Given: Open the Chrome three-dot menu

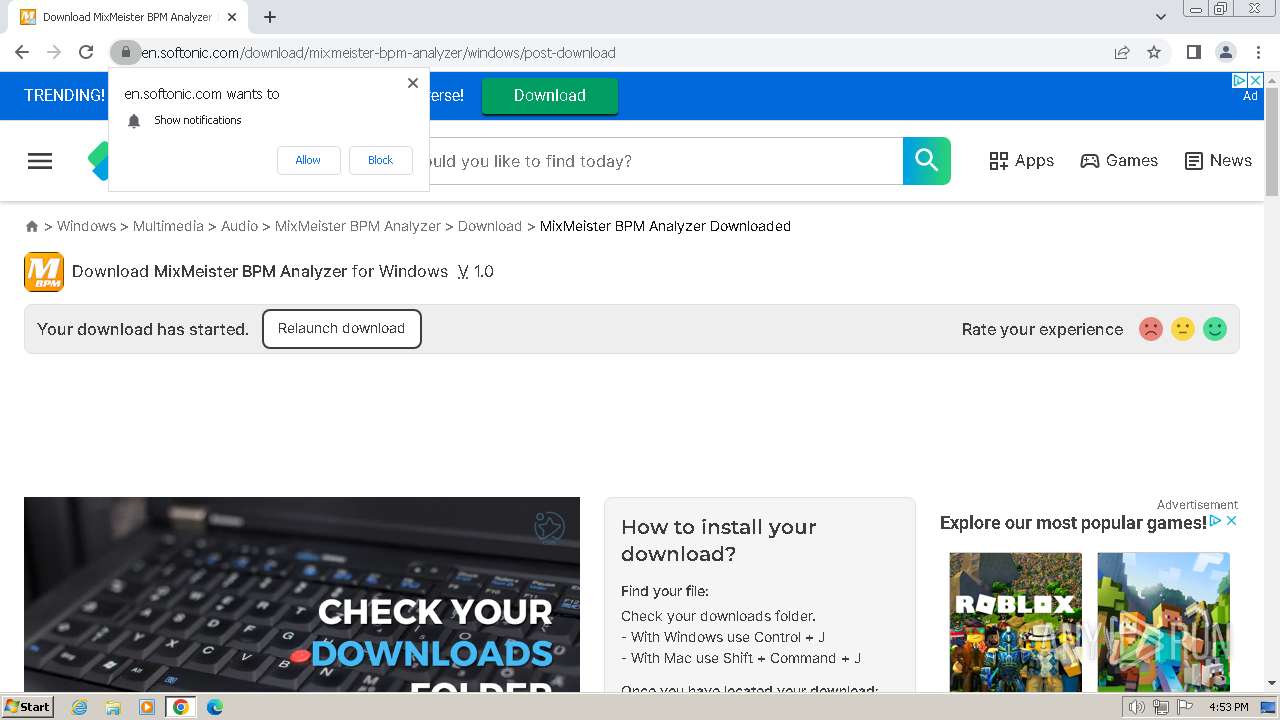Looking at the screenshot, I should (x=1258, y=53).
